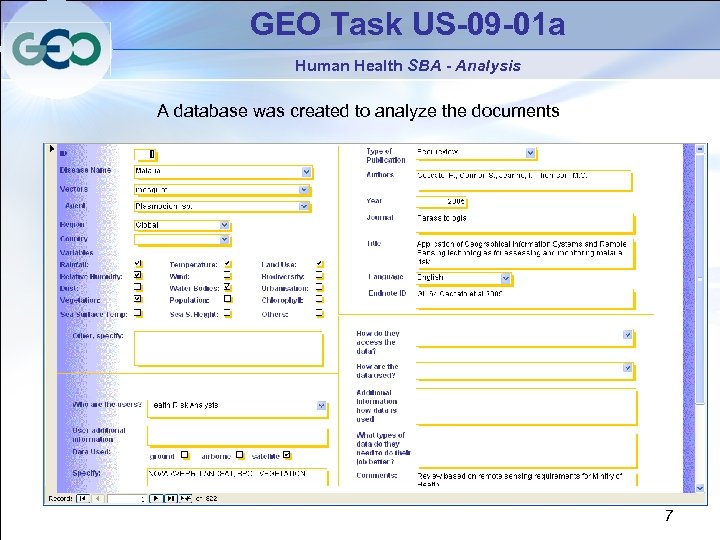Click the Journal text field
The image size is (720, 540).
coord(525,223)
